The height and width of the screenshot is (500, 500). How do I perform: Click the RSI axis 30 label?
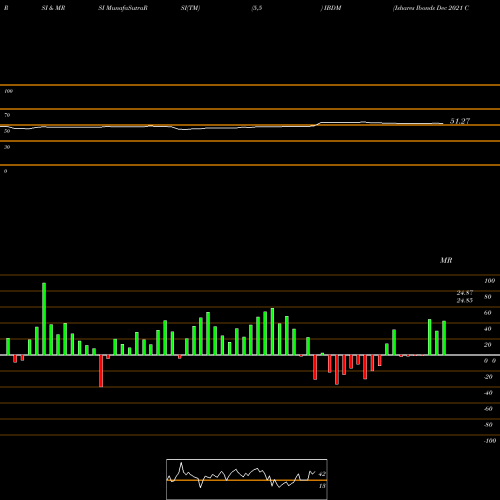[7, 147]
